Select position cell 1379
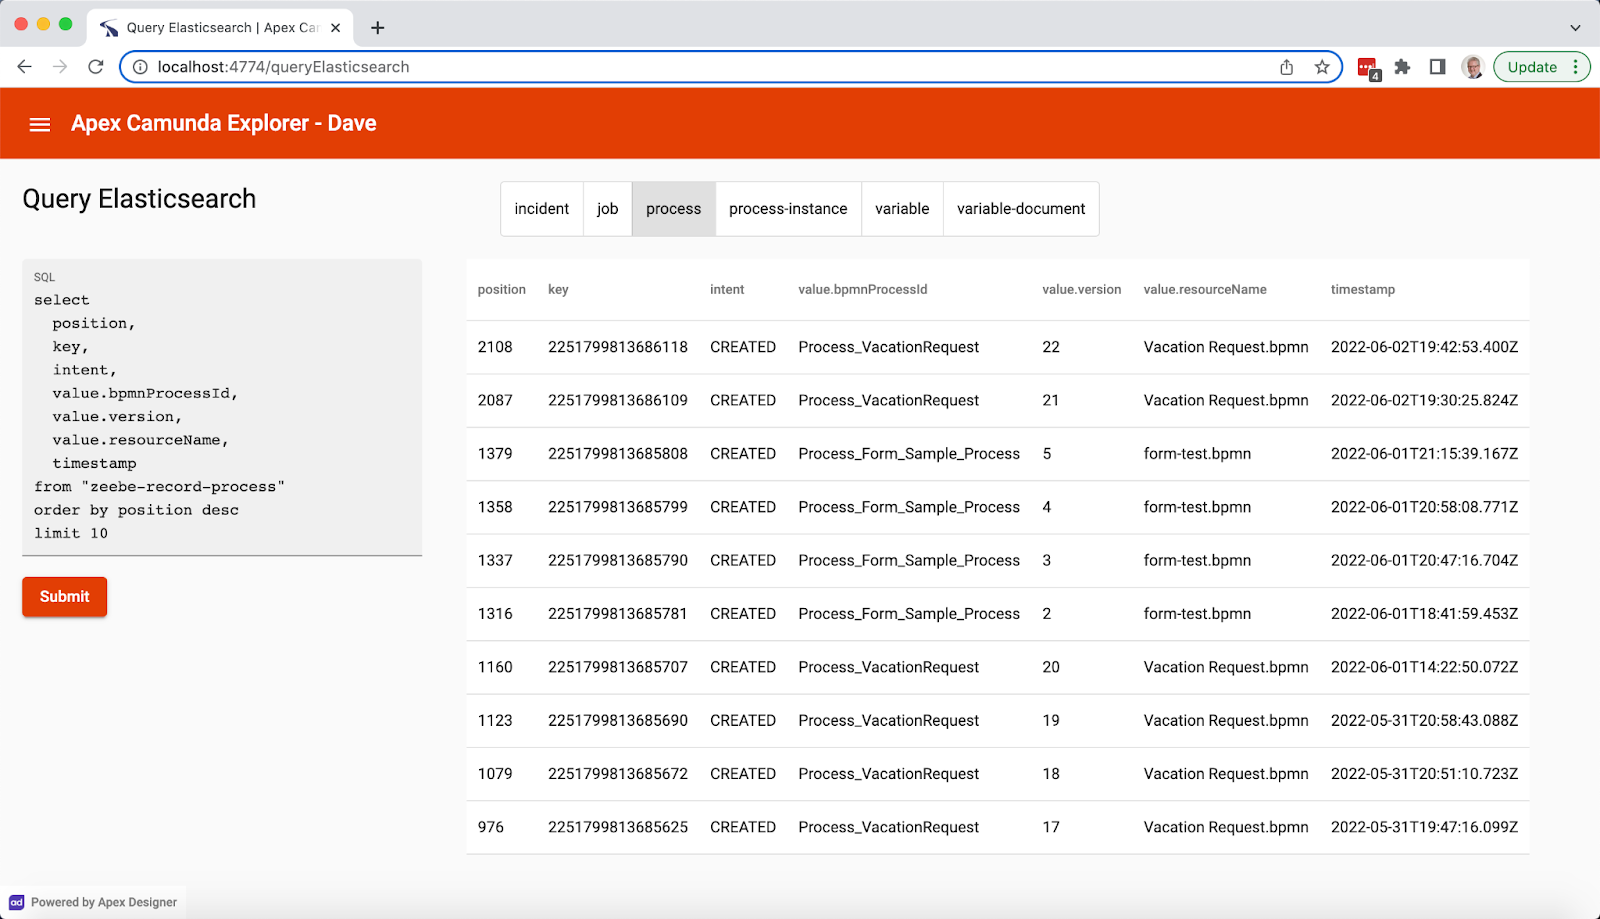This screenshot has height=919, width=1600. [x=495, y=454]
